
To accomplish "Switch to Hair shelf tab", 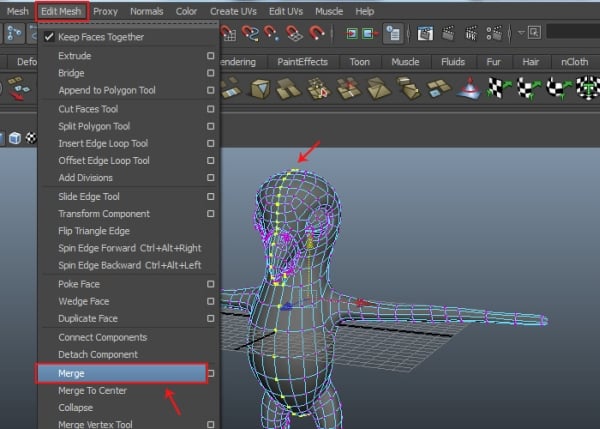I will (x=530, y=62).
